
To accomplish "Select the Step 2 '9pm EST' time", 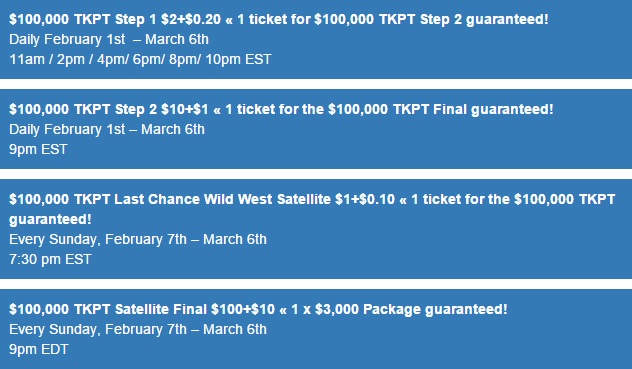I will tap(38, 149).
